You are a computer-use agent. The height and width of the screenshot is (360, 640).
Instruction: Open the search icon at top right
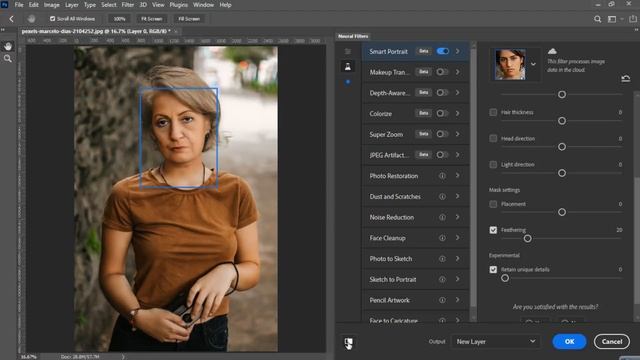tap(598, 19)
